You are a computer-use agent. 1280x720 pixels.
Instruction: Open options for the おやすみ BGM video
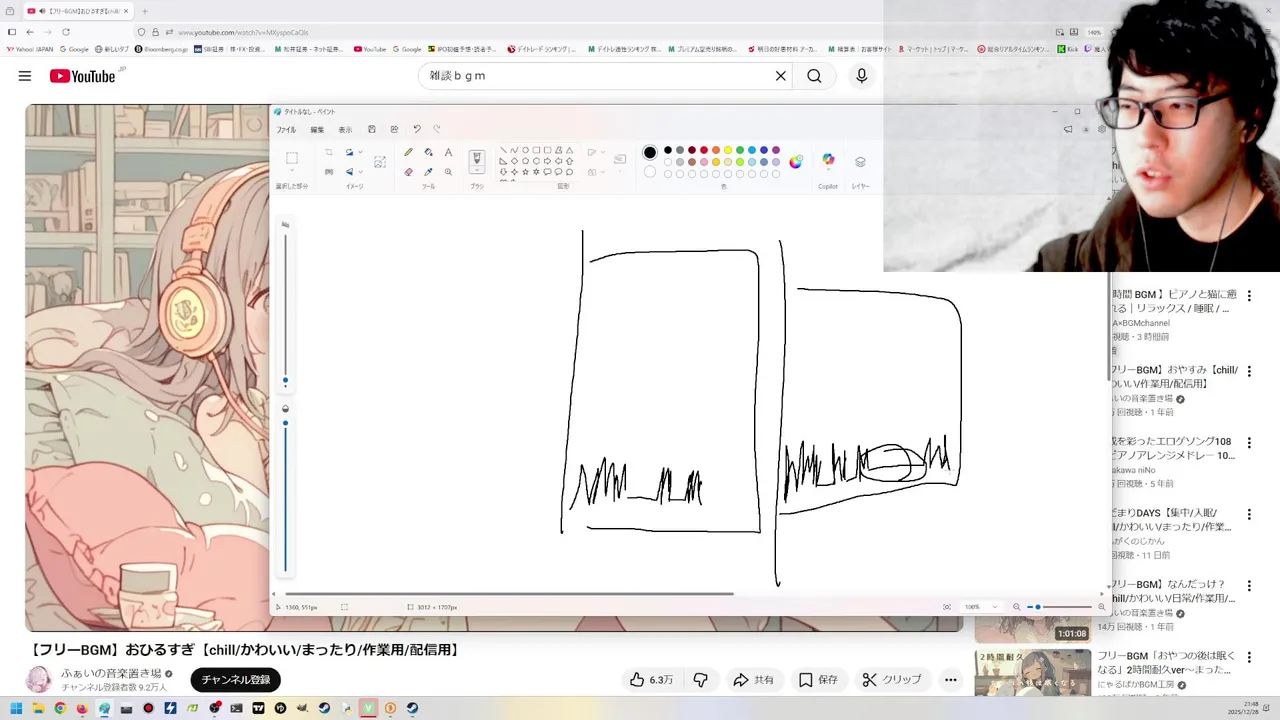coord(1249,372)
